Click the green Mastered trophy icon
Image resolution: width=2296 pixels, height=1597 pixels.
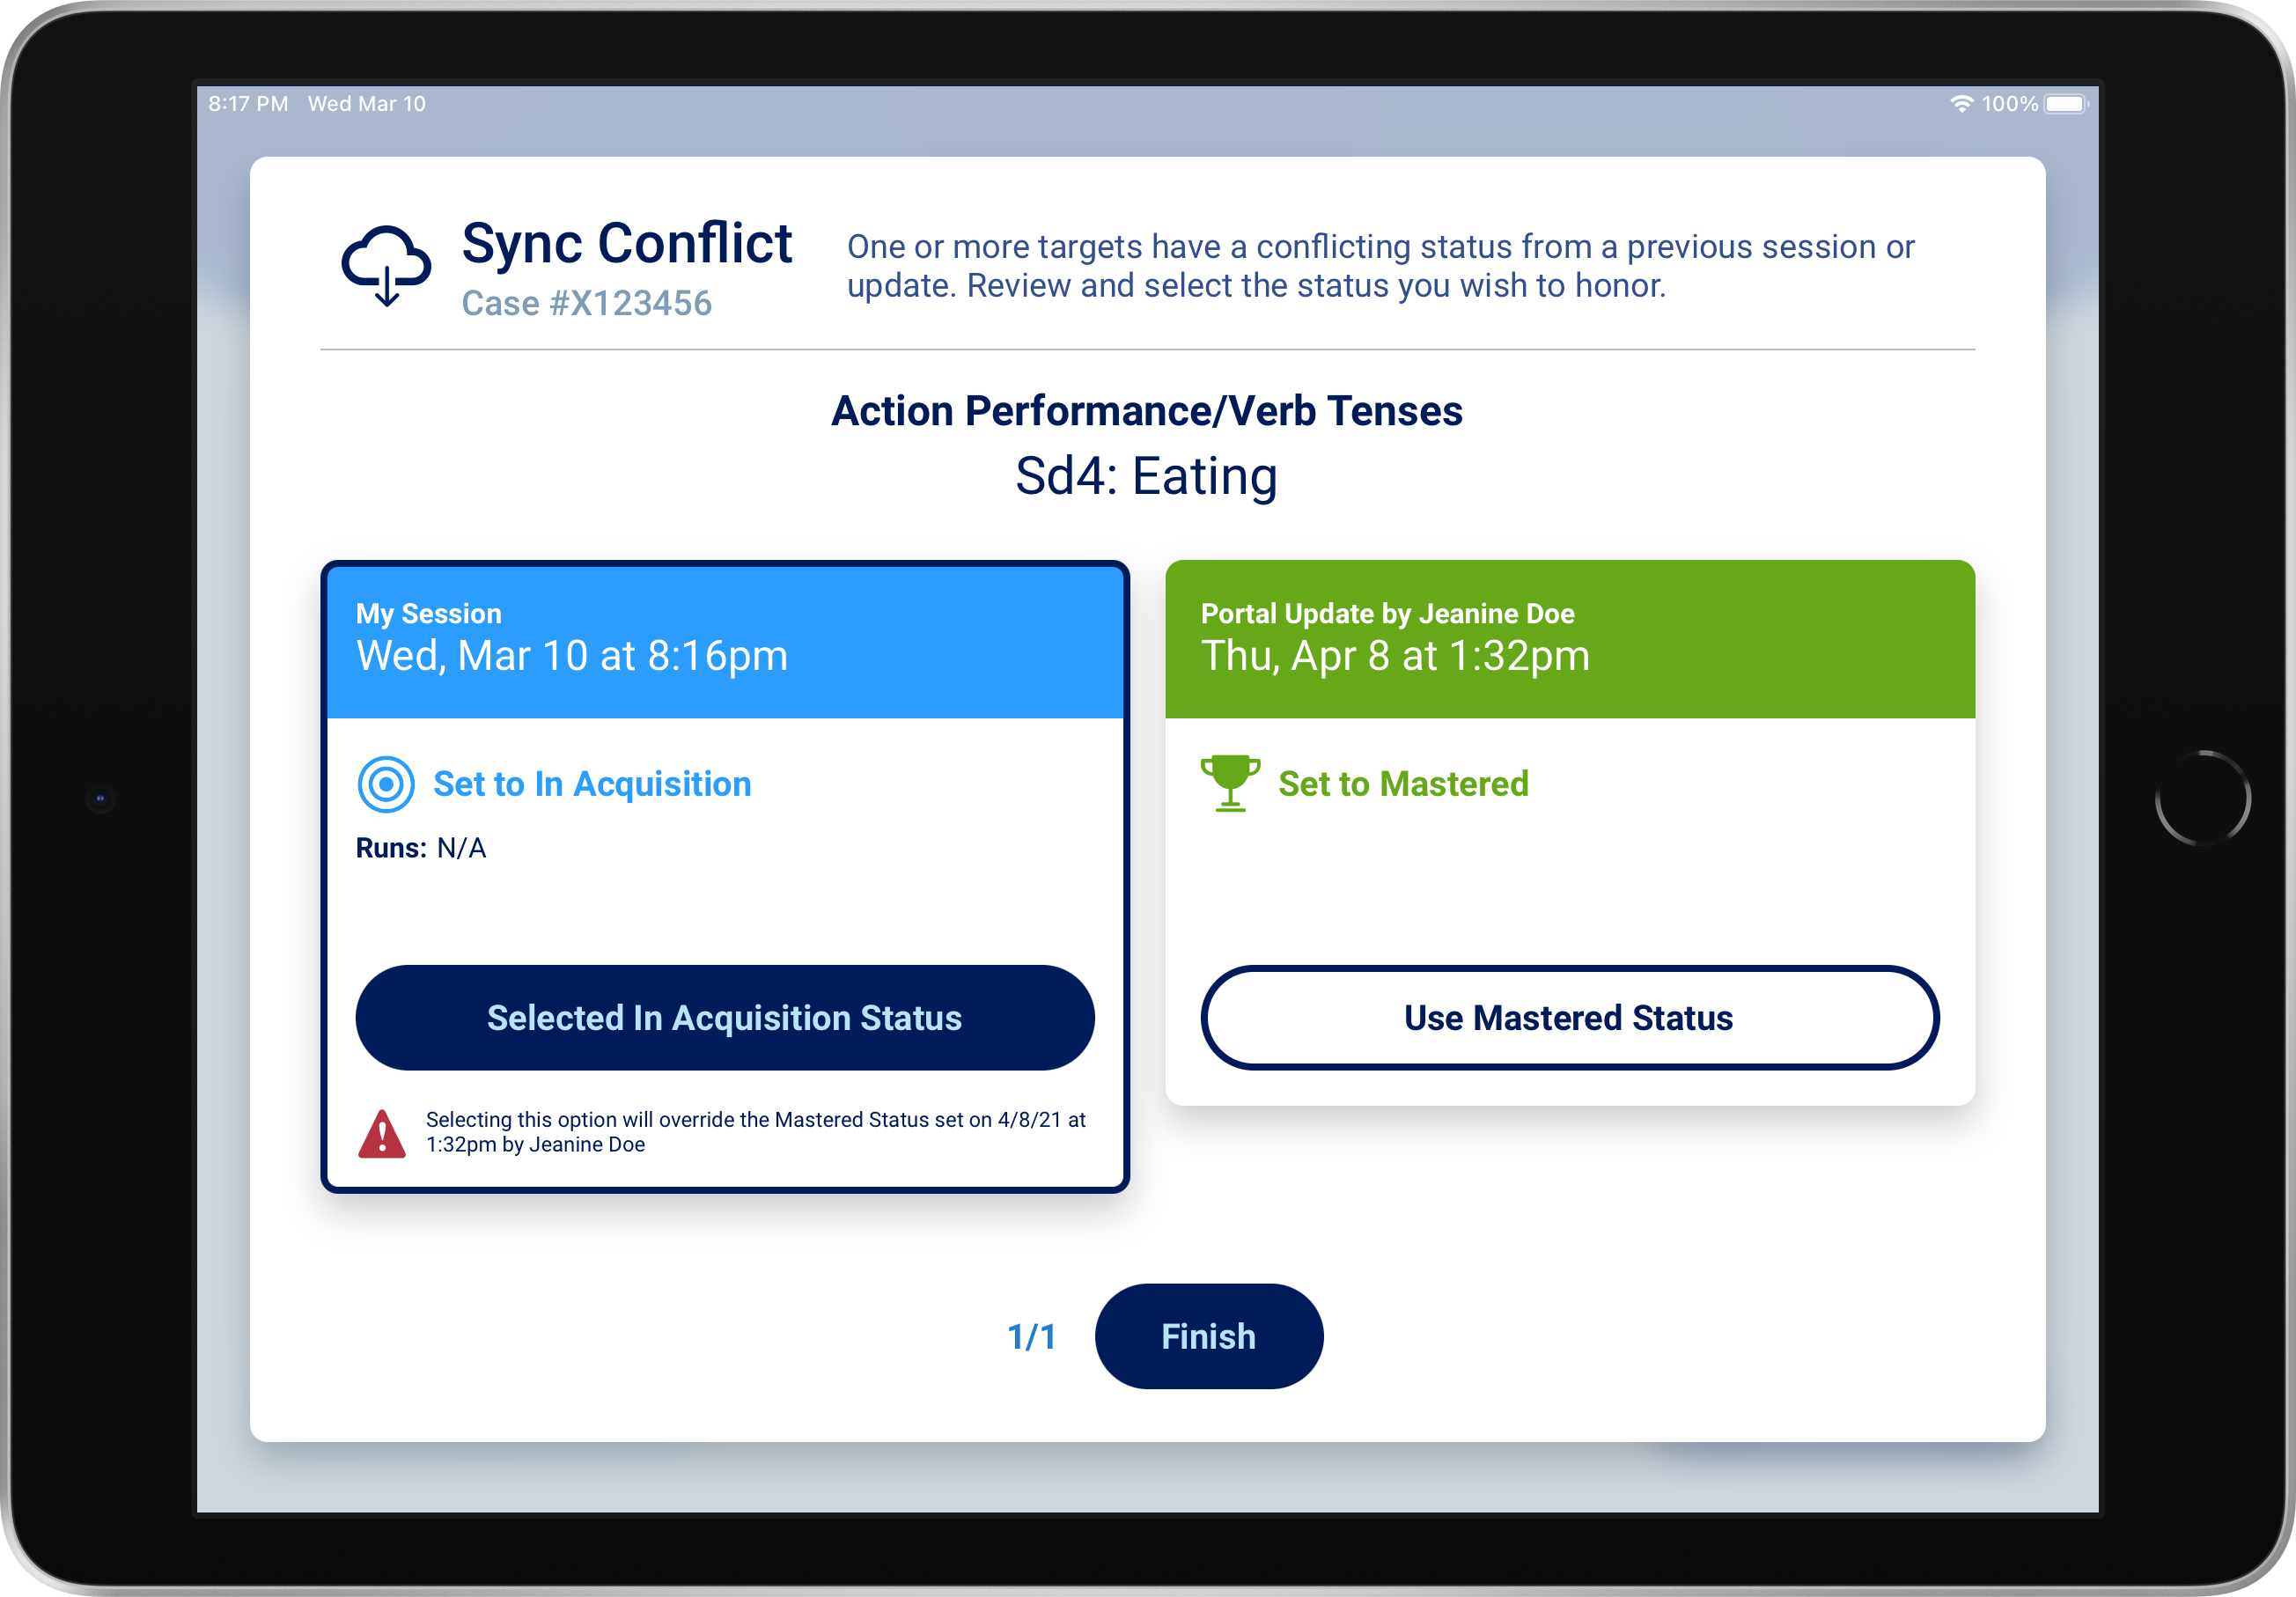(x=1230, y=783)
